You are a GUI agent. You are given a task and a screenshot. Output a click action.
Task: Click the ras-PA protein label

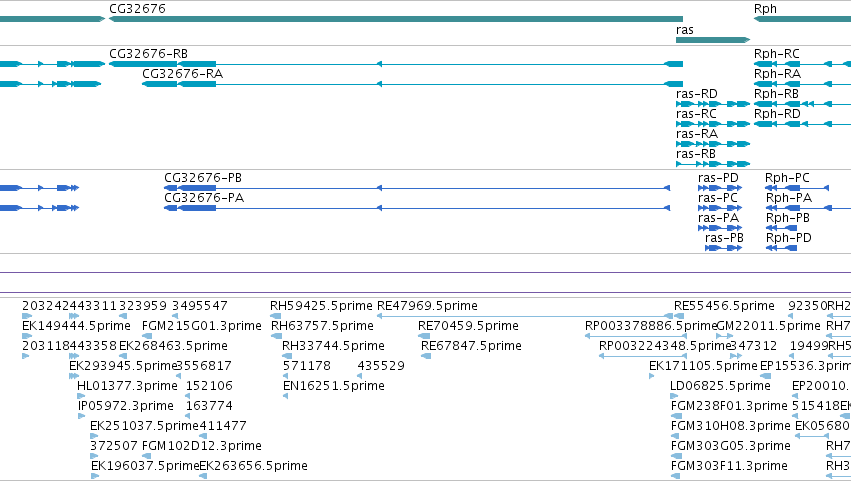[718, 218]
